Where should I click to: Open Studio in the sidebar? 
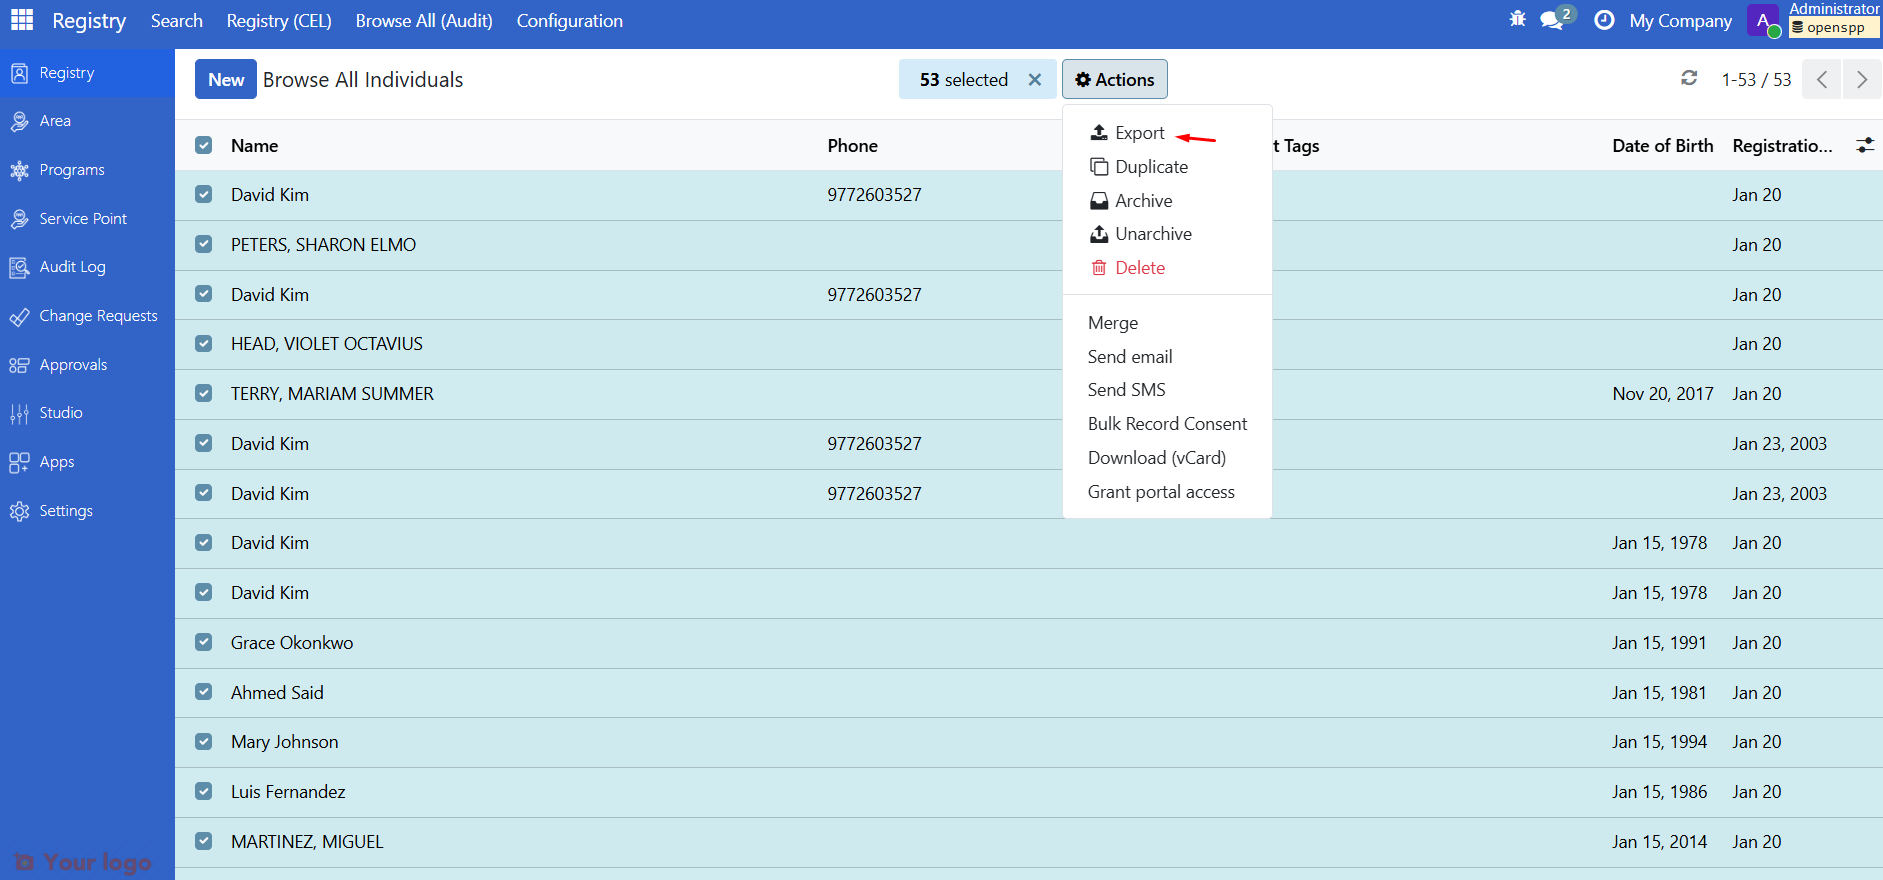tap(87, 413)
